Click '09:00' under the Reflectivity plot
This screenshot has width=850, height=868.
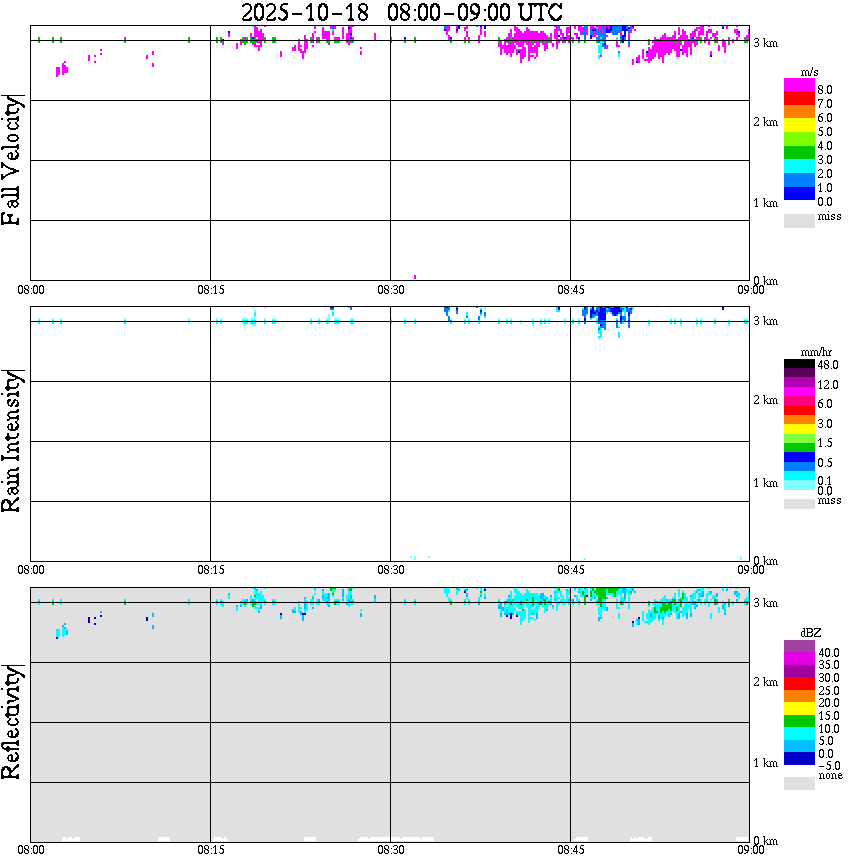751,850
